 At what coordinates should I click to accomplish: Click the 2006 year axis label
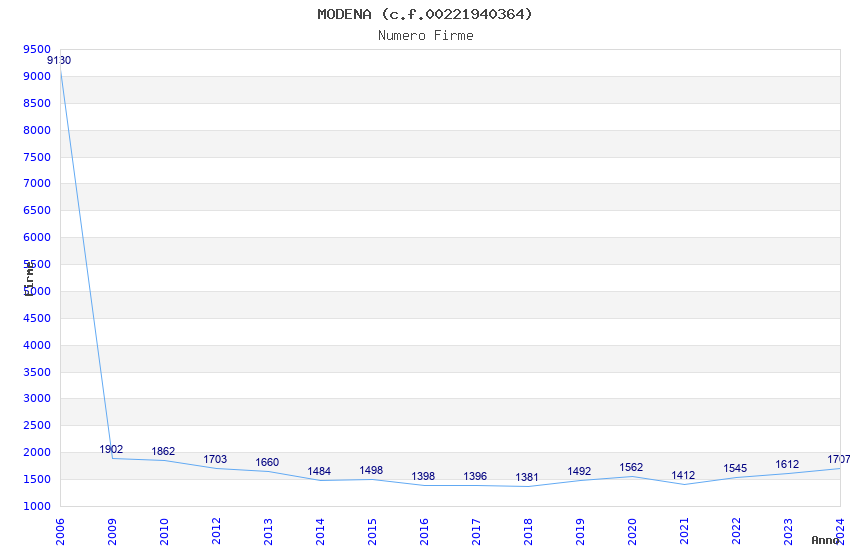coord(60,532)
